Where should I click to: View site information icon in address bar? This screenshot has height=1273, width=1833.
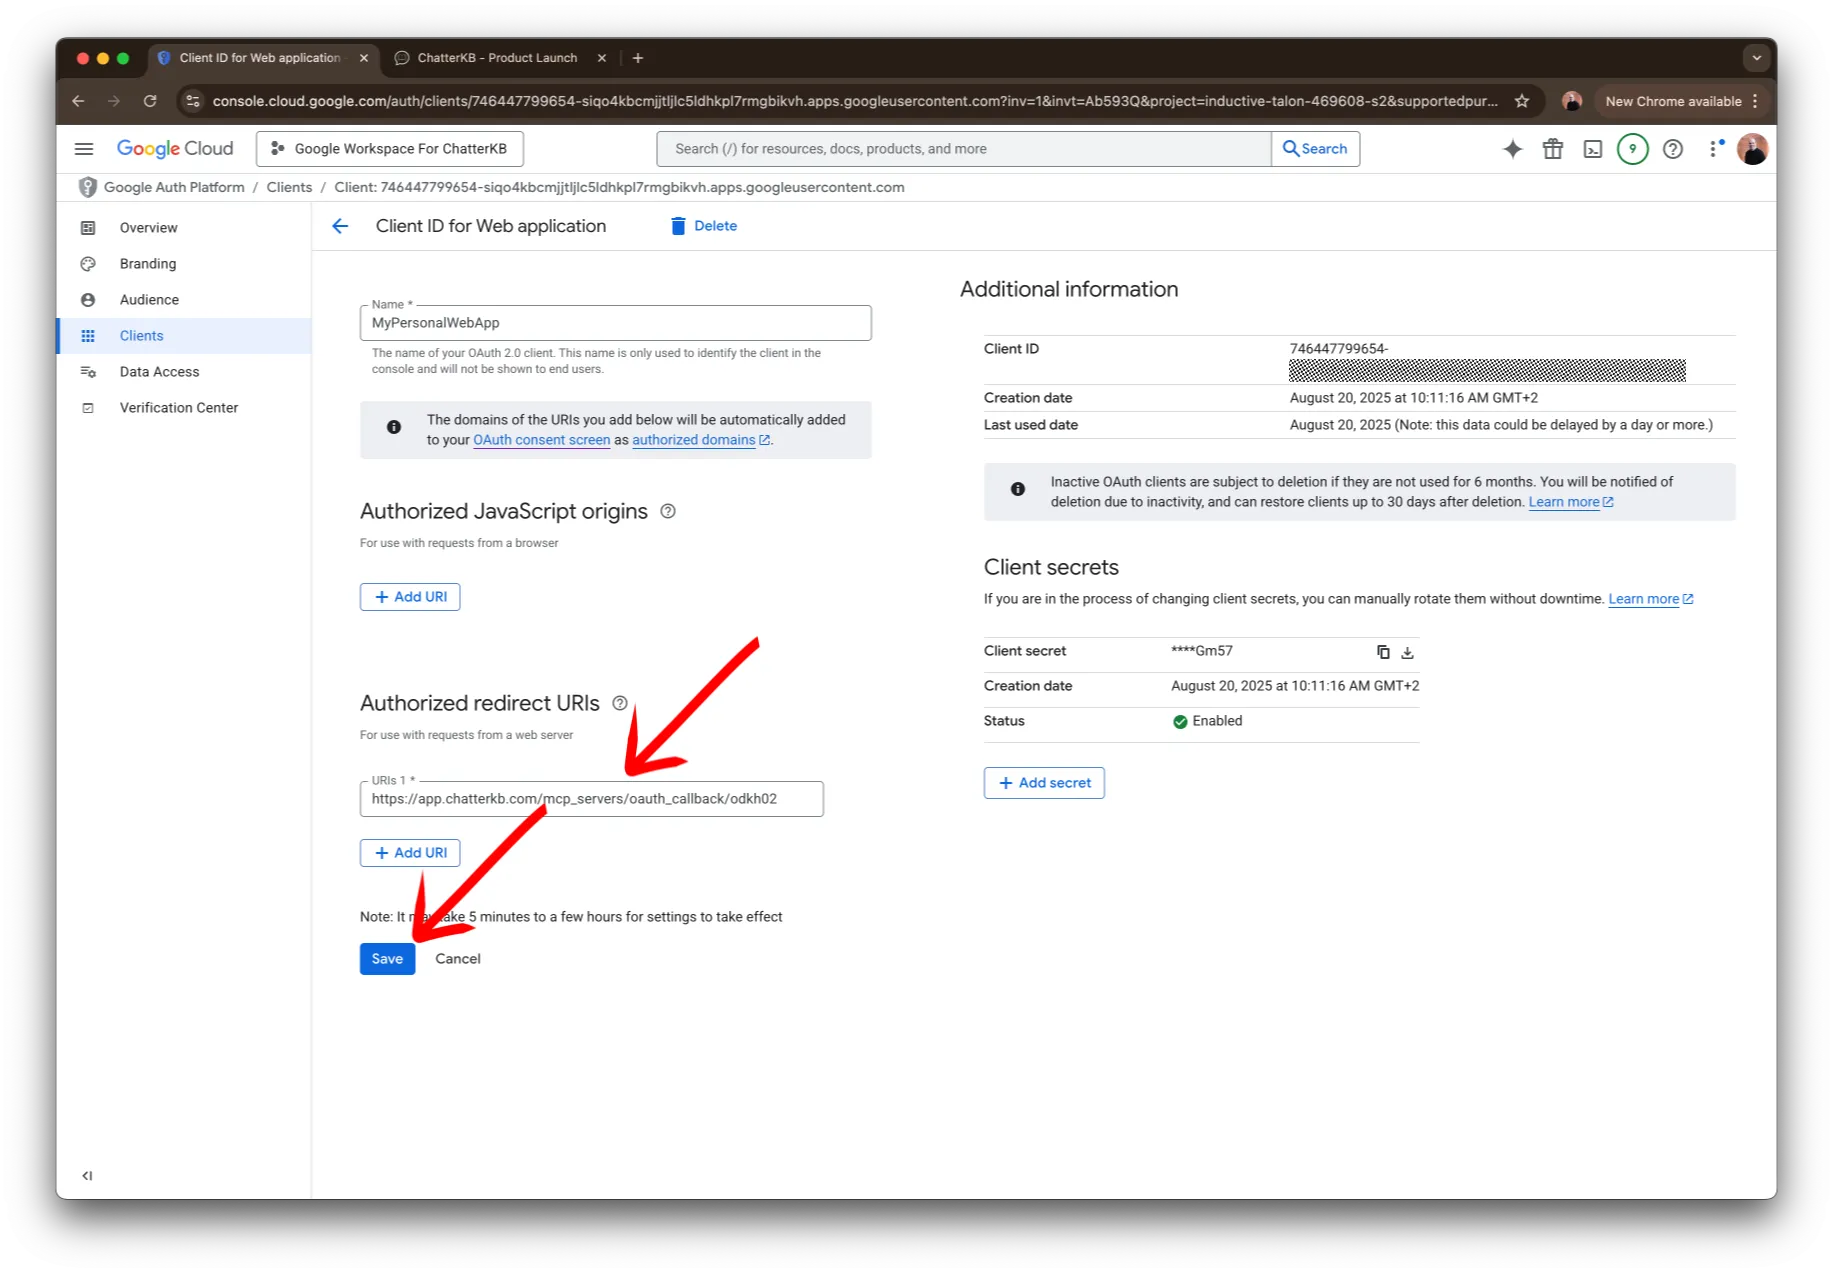[x=194, y=101]
